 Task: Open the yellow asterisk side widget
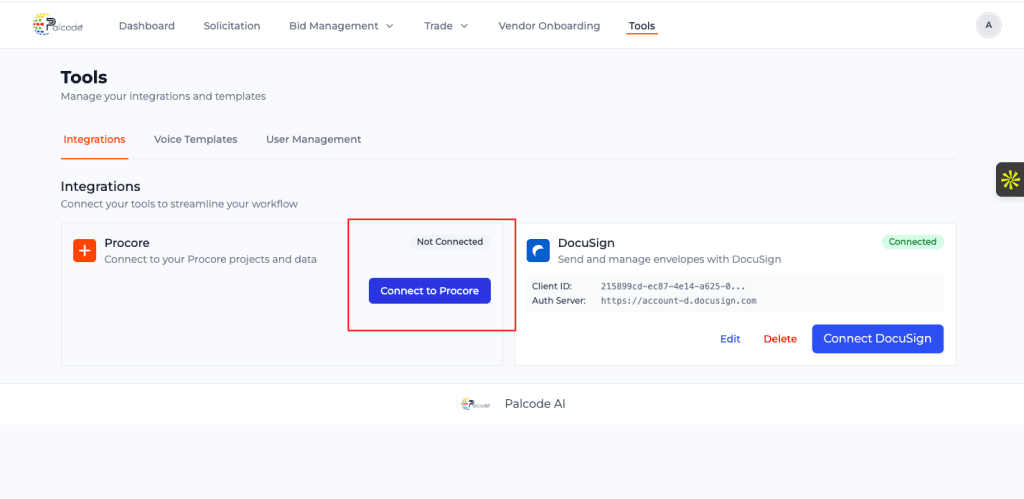[1010, 180]
